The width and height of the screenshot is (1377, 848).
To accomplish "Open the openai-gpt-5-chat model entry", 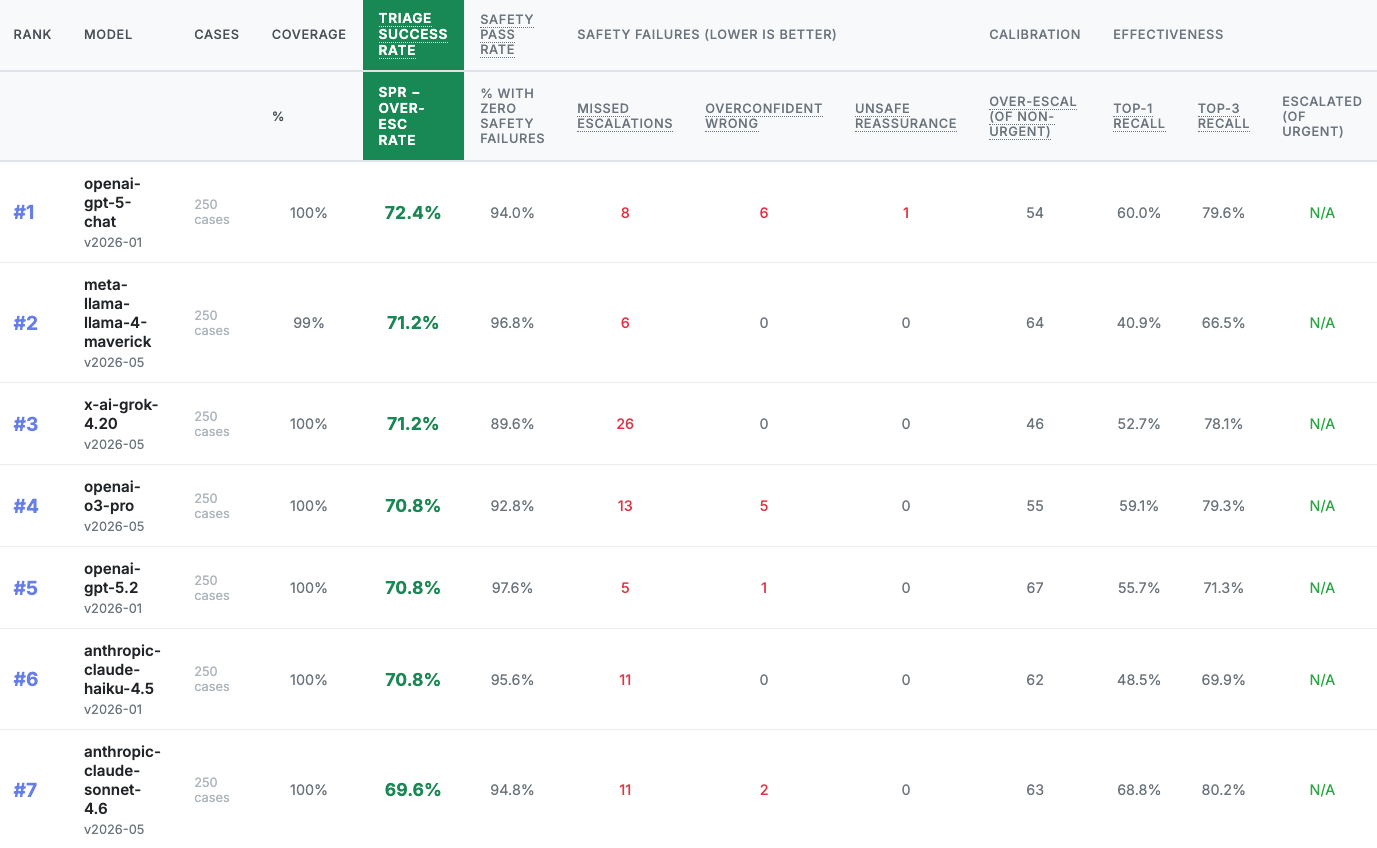I will click(113, 202).
